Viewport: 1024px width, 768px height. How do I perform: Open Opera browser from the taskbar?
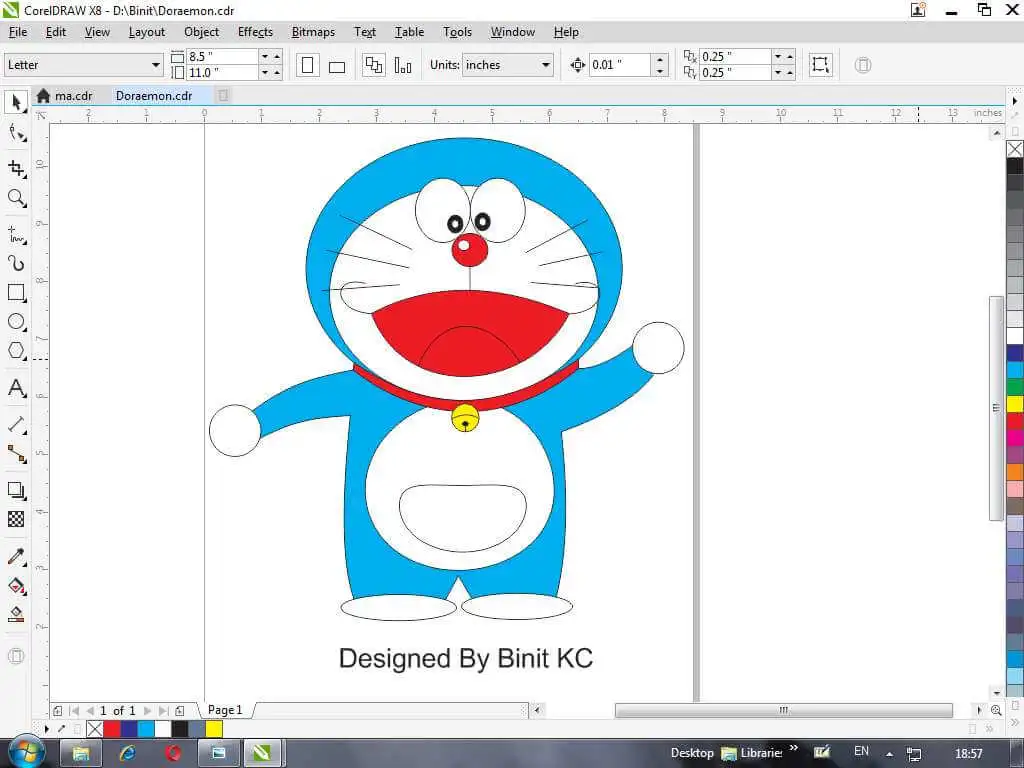pyautogui.click(x=172, y=754)
